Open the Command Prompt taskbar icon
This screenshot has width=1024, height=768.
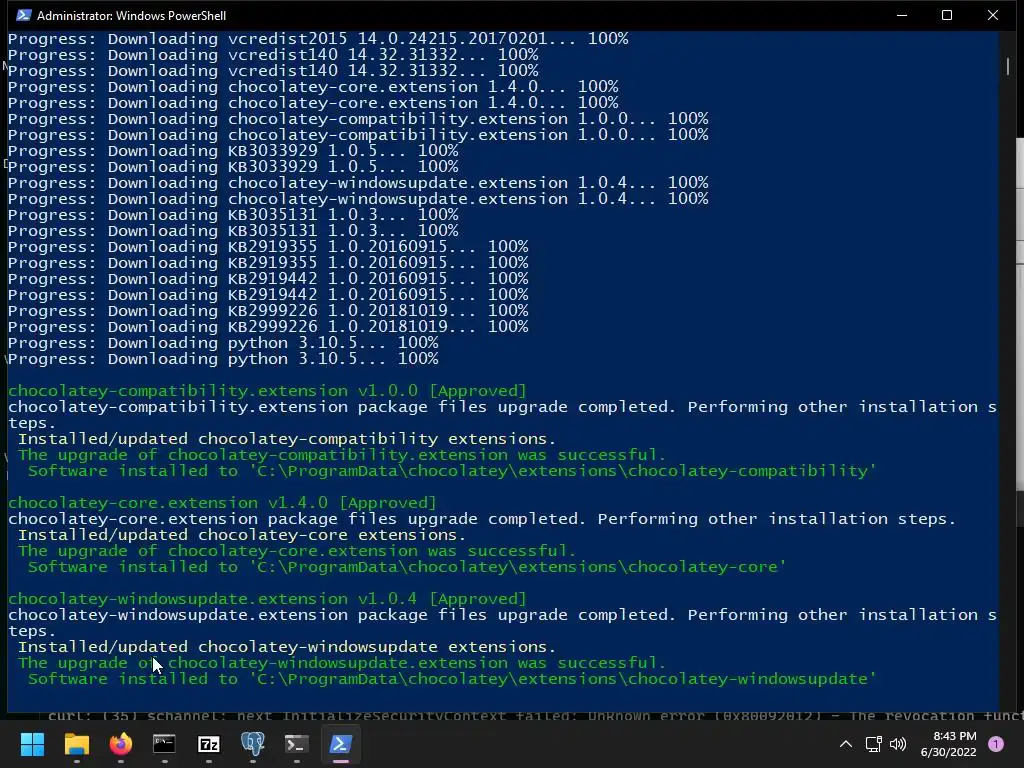click(x=164, y=744)
